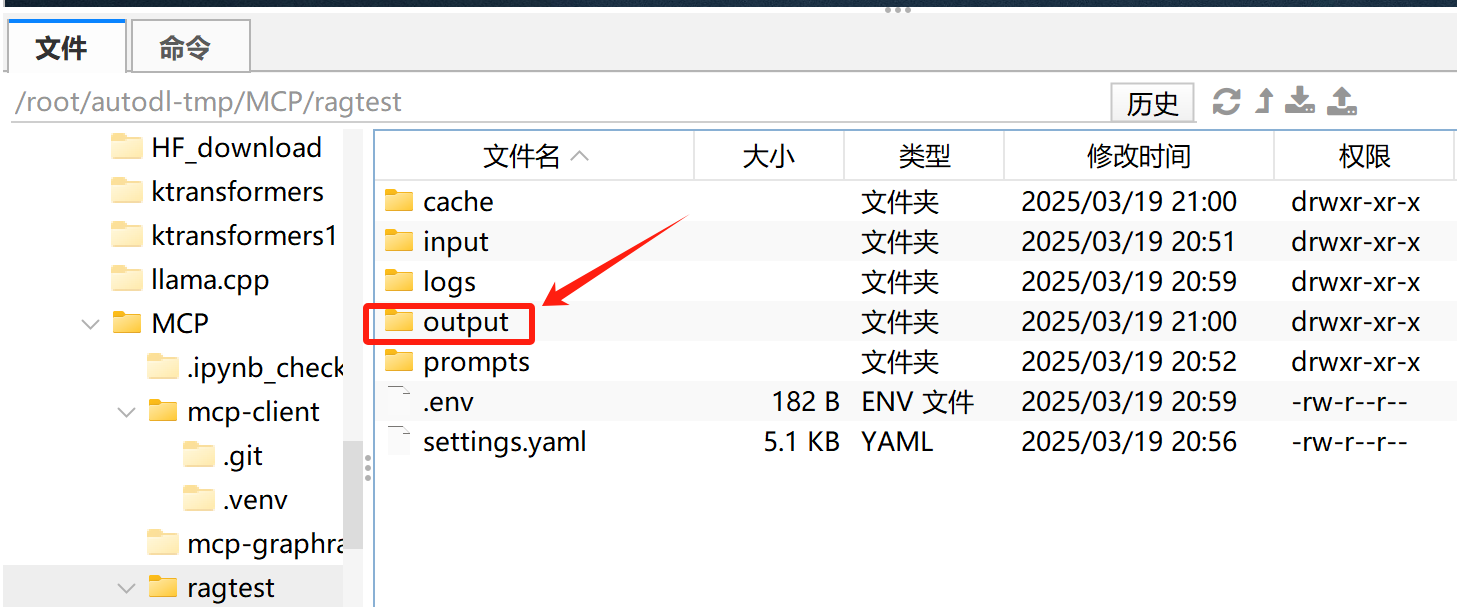Sort by 修改时间 column header
The height and width of the screenshot is (607, 1457).
pyautogui.click(x=1139, y=156)
